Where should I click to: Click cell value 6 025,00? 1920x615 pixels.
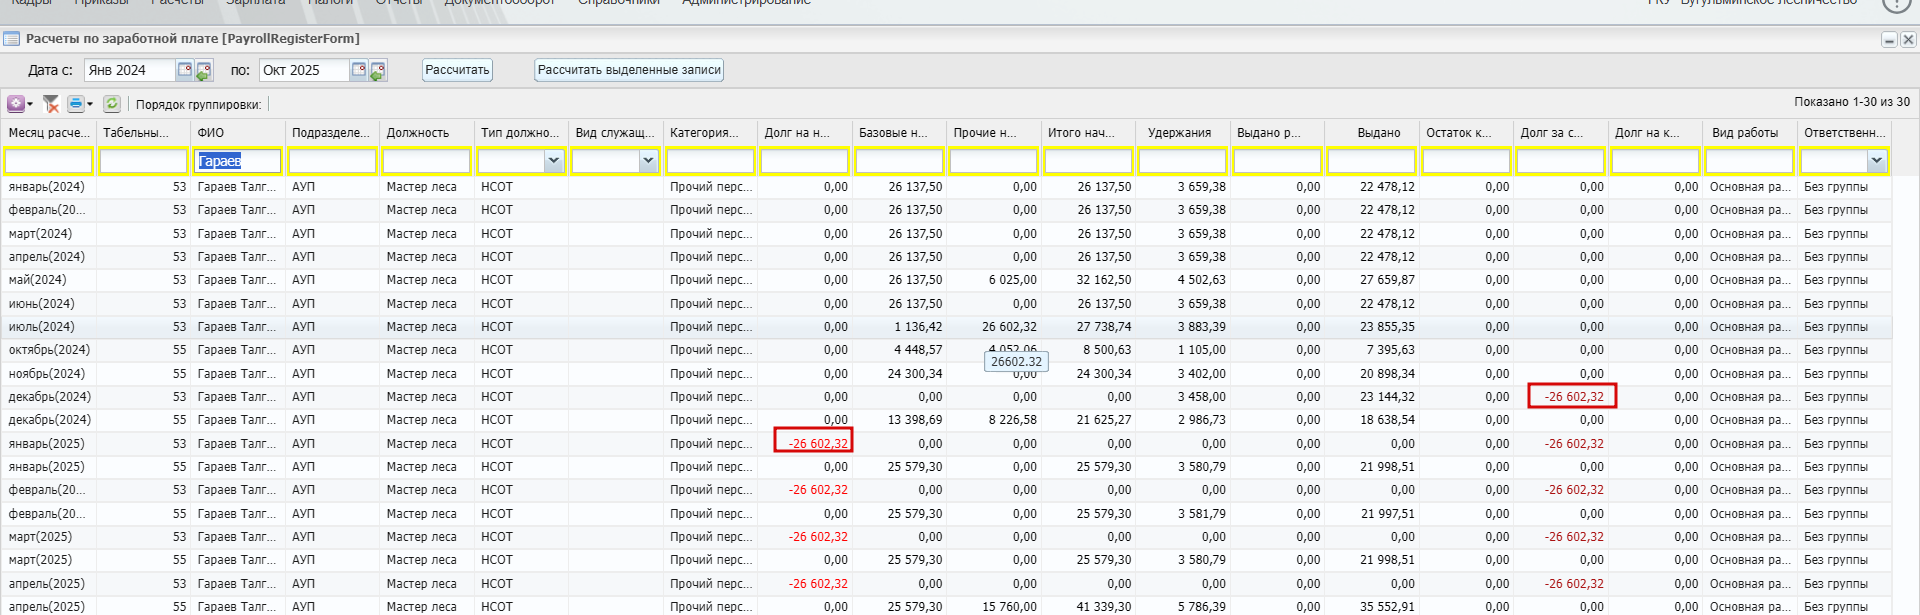(x=1013, y=280)
